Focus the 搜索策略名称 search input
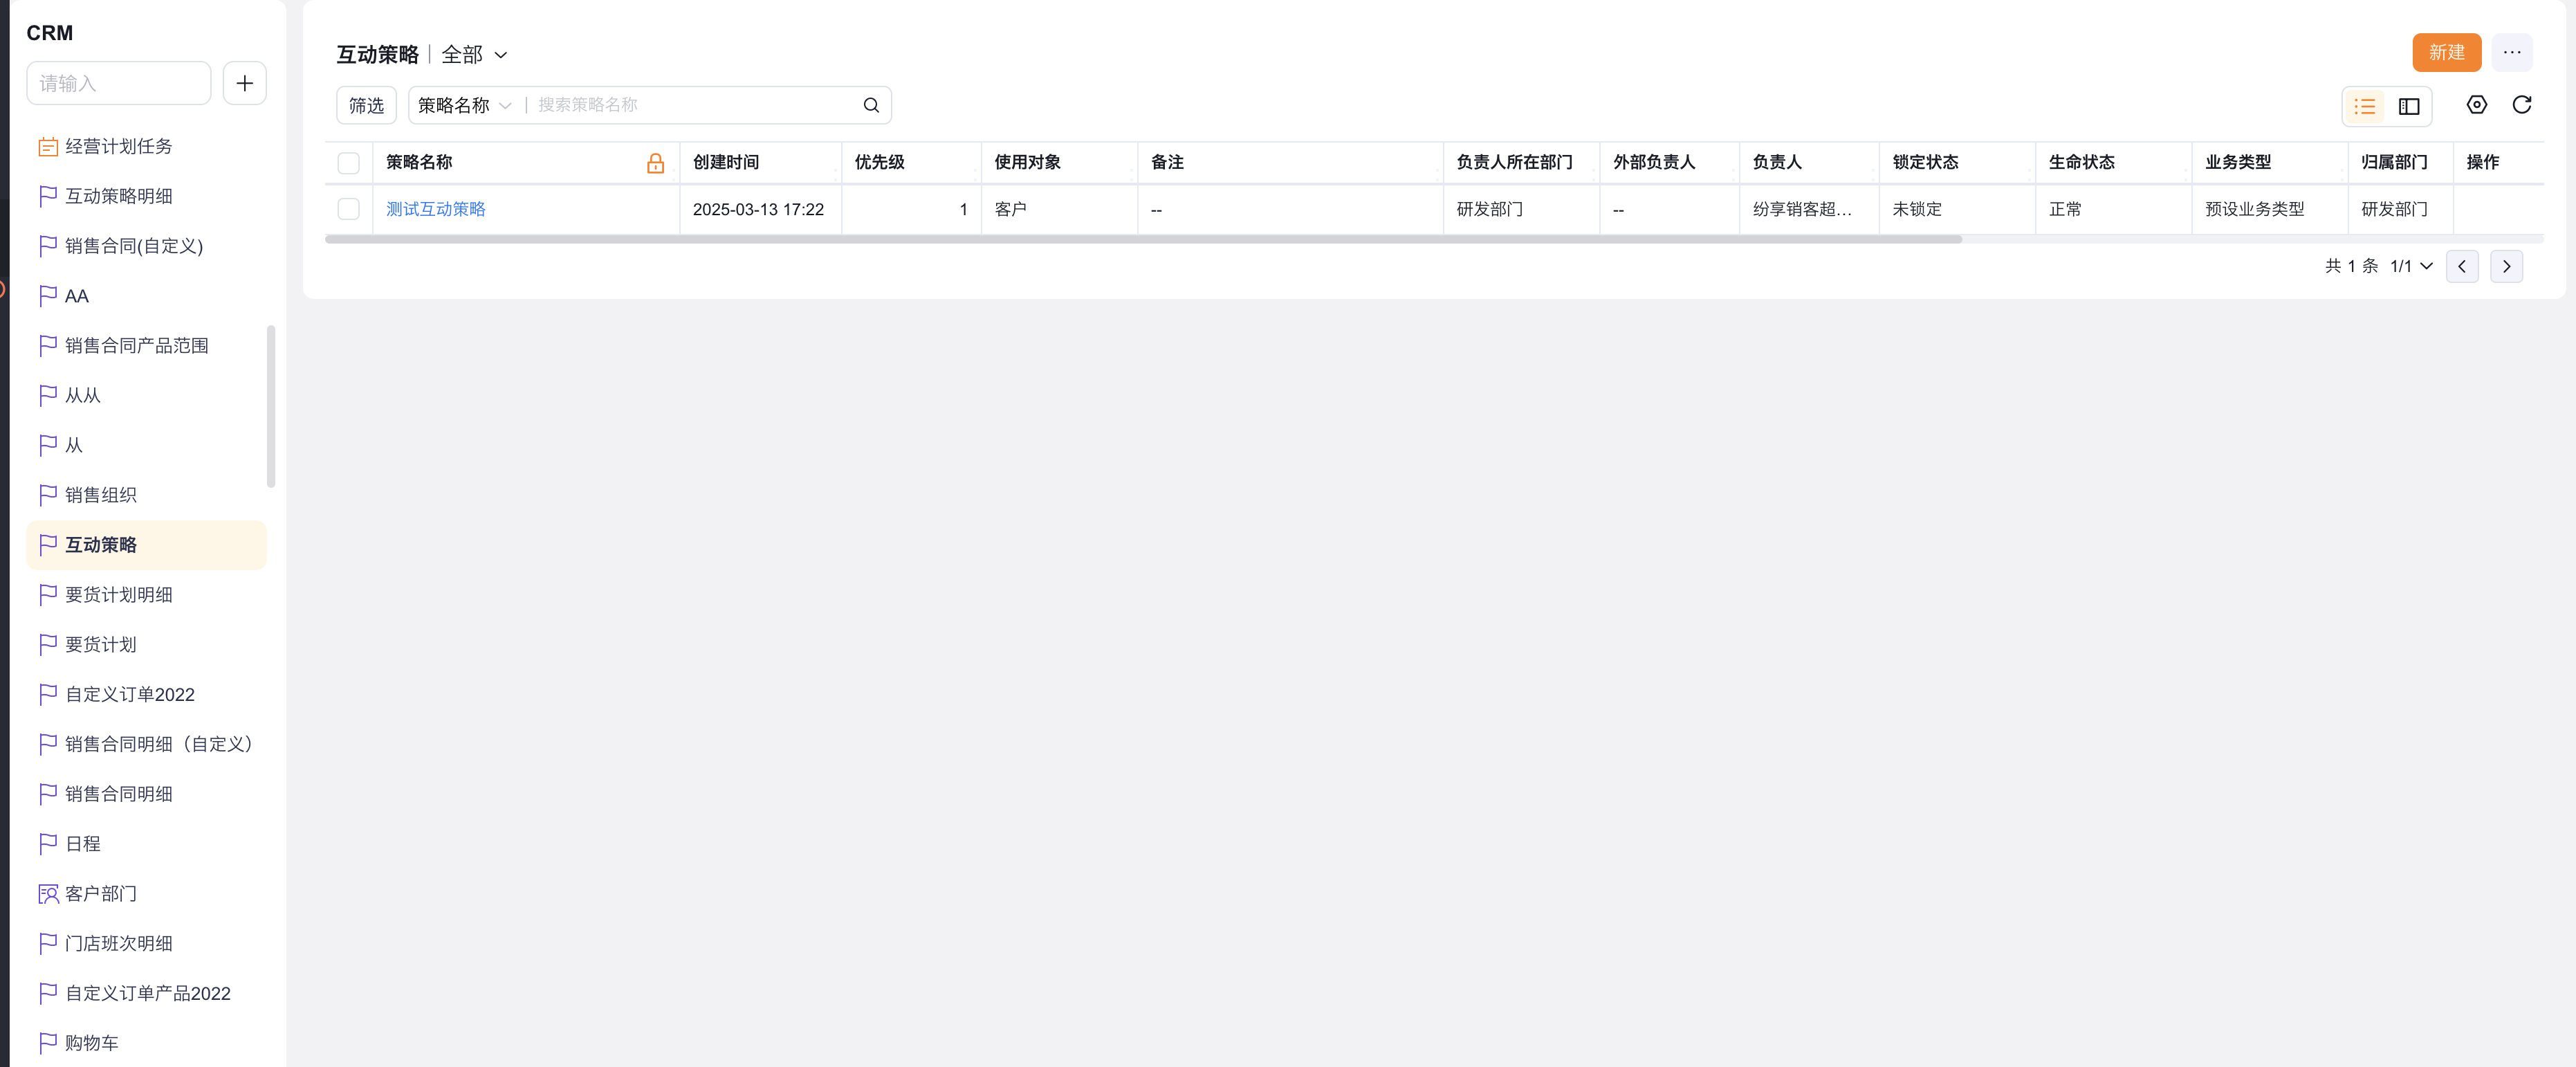 [695, 105]
